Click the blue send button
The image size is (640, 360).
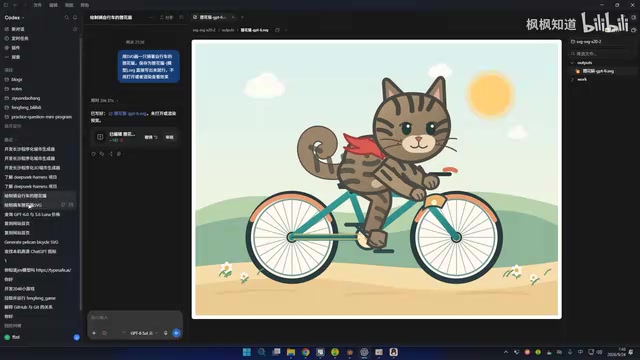pos(176,333)
